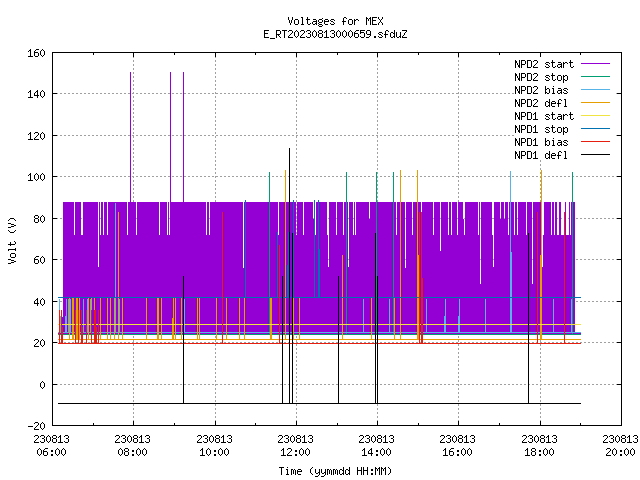
Task: Click the 100 y-axis tick label
Action: (36, 177)
